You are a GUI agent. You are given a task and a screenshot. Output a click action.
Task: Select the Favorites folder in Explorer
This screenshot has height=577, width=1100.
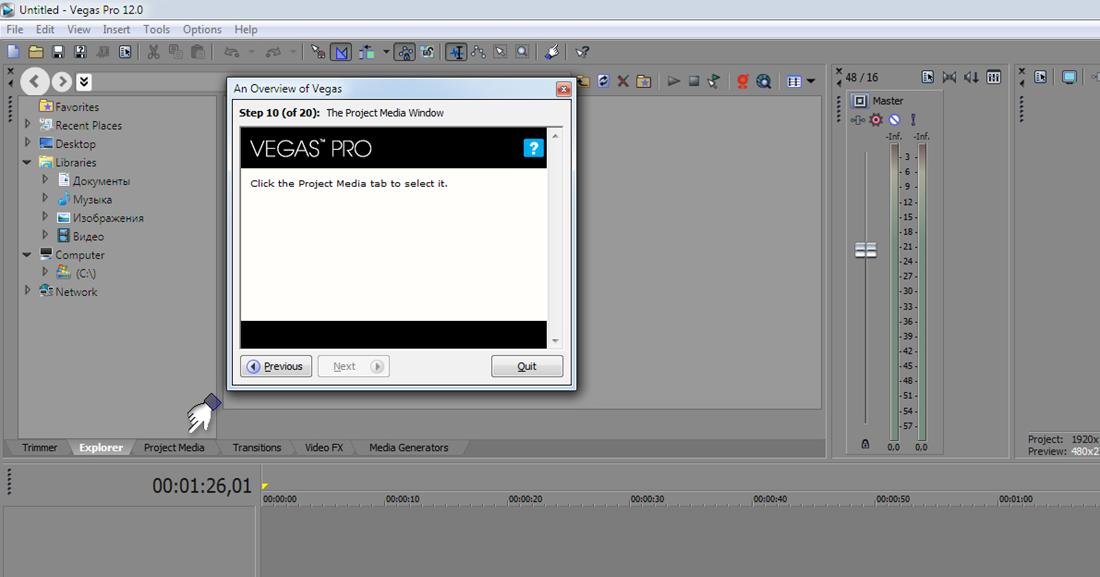coord(69,107)
